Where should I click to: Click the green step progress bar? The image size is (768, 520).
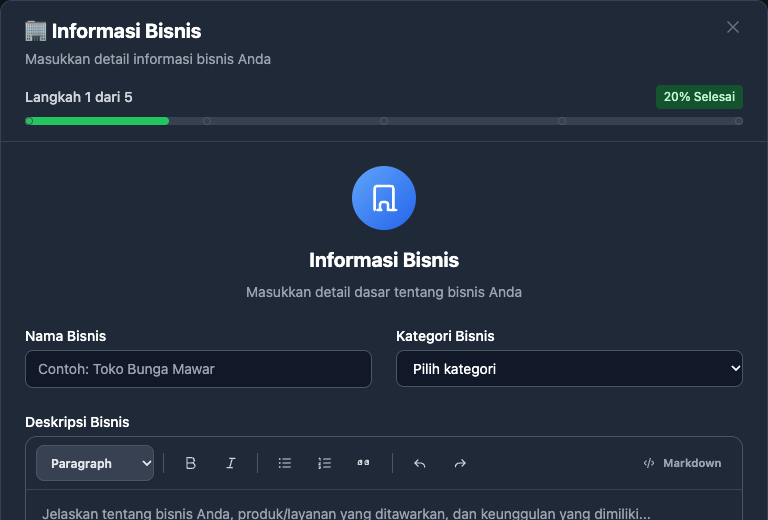(97, 121)
